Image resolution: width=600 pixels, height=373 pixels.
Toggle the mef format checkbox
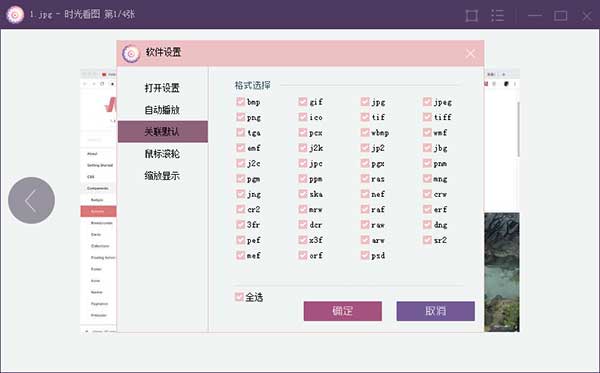point(241,255)
